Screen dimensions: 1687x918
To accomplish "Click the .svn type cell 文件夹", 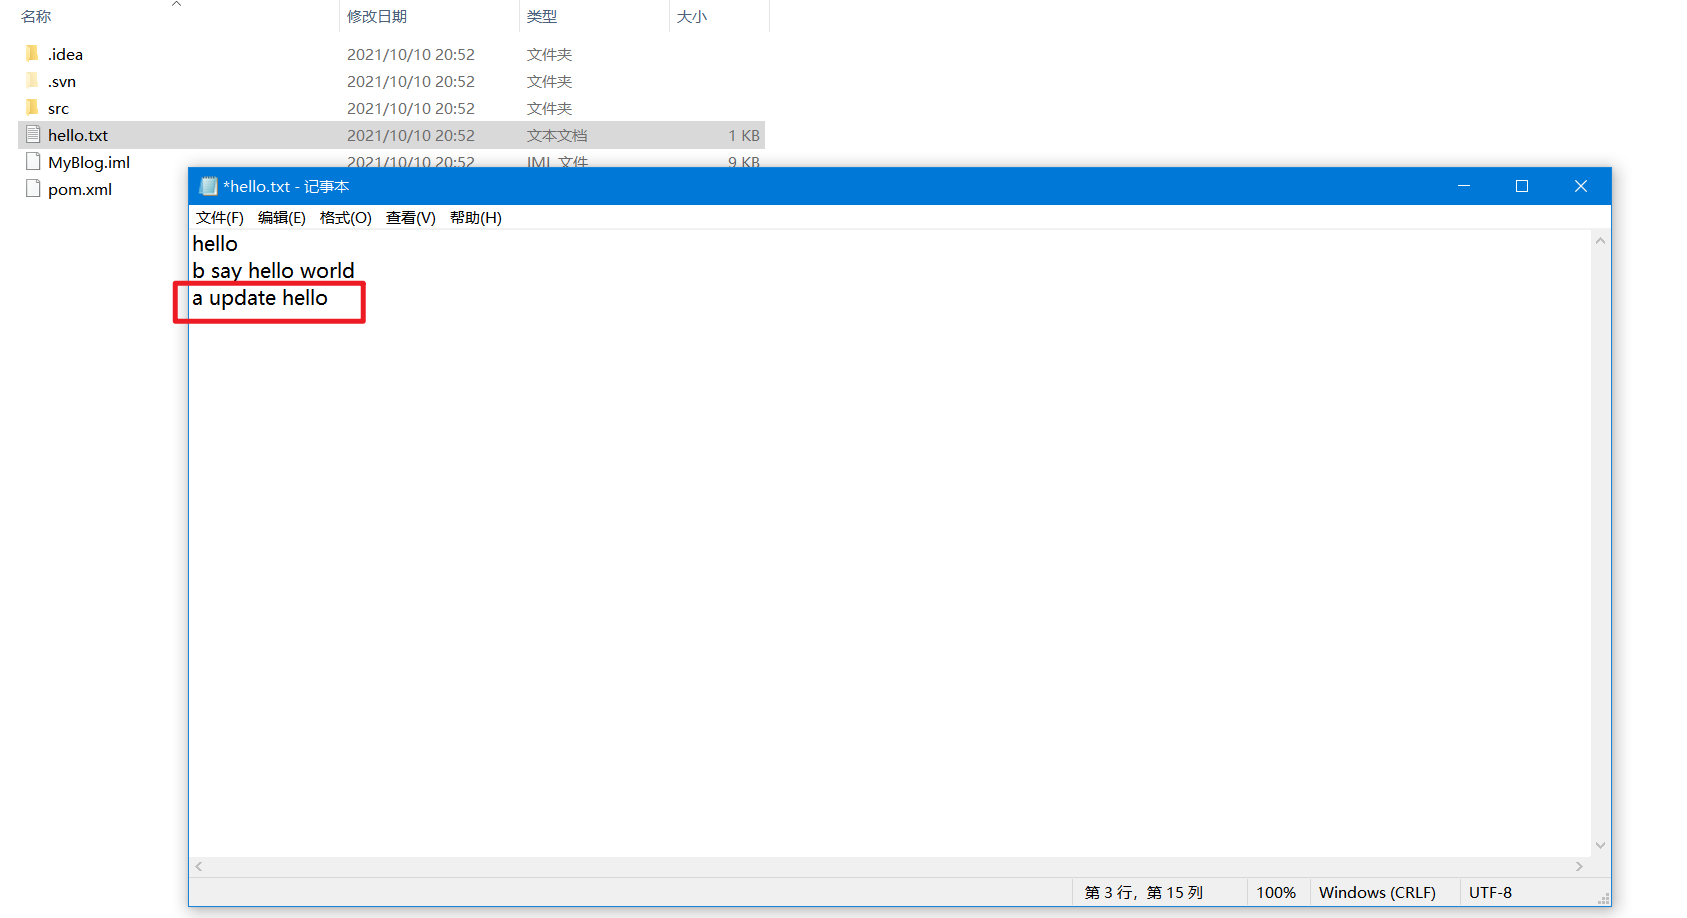I will coord(549,81).
